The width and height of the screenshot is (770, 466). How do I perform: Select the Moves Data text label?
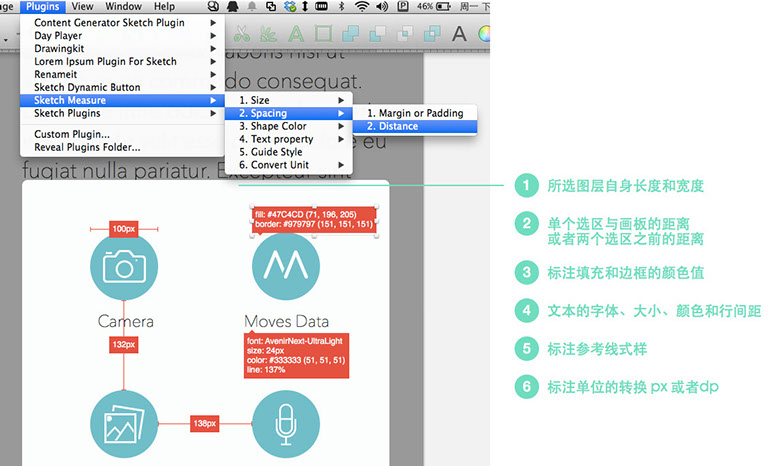click(x=286, y=321)
